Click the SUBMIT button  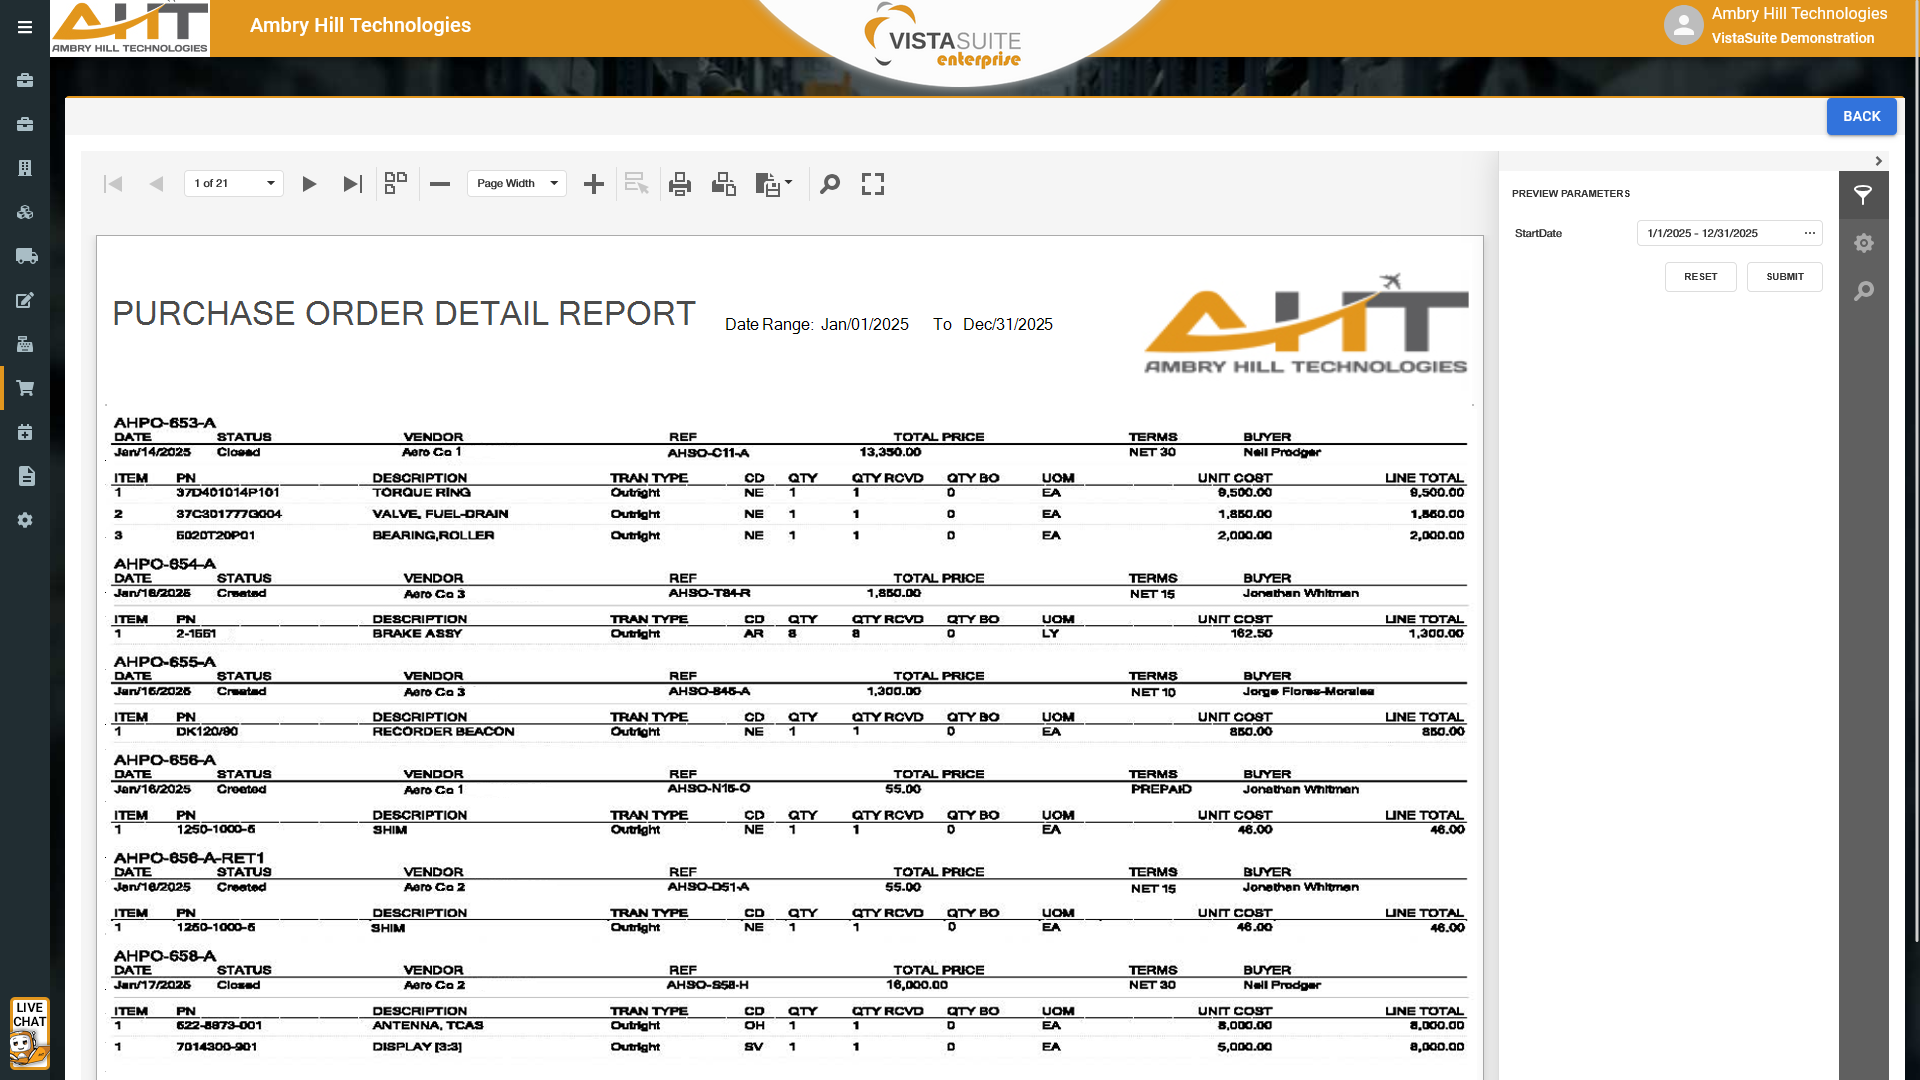(1784, 277)
